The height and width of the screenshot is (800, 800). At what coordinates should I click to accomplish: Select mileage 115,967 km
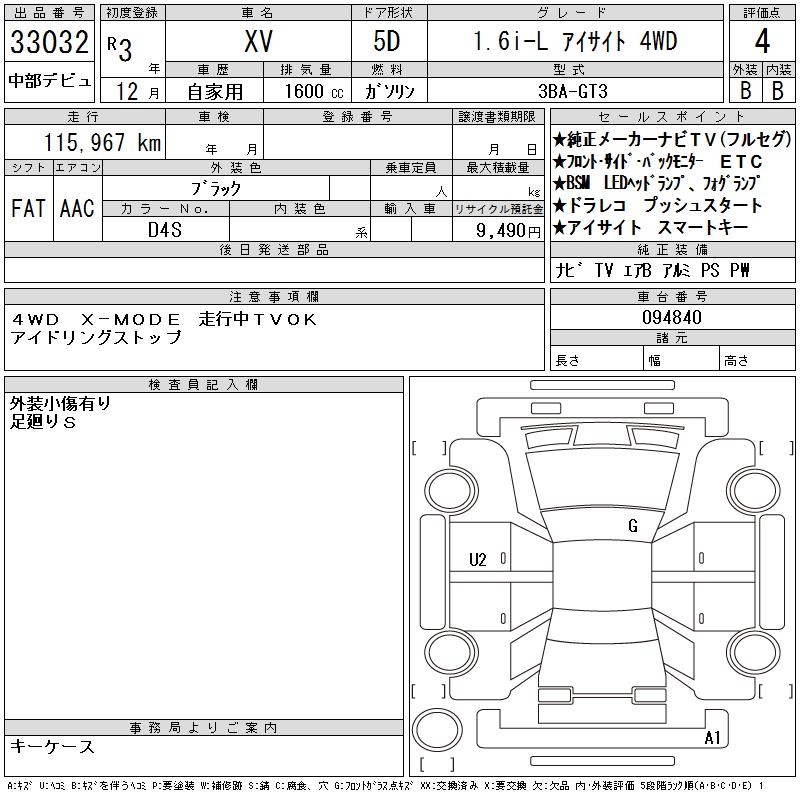pyautogui.click(x=102, y=142)
